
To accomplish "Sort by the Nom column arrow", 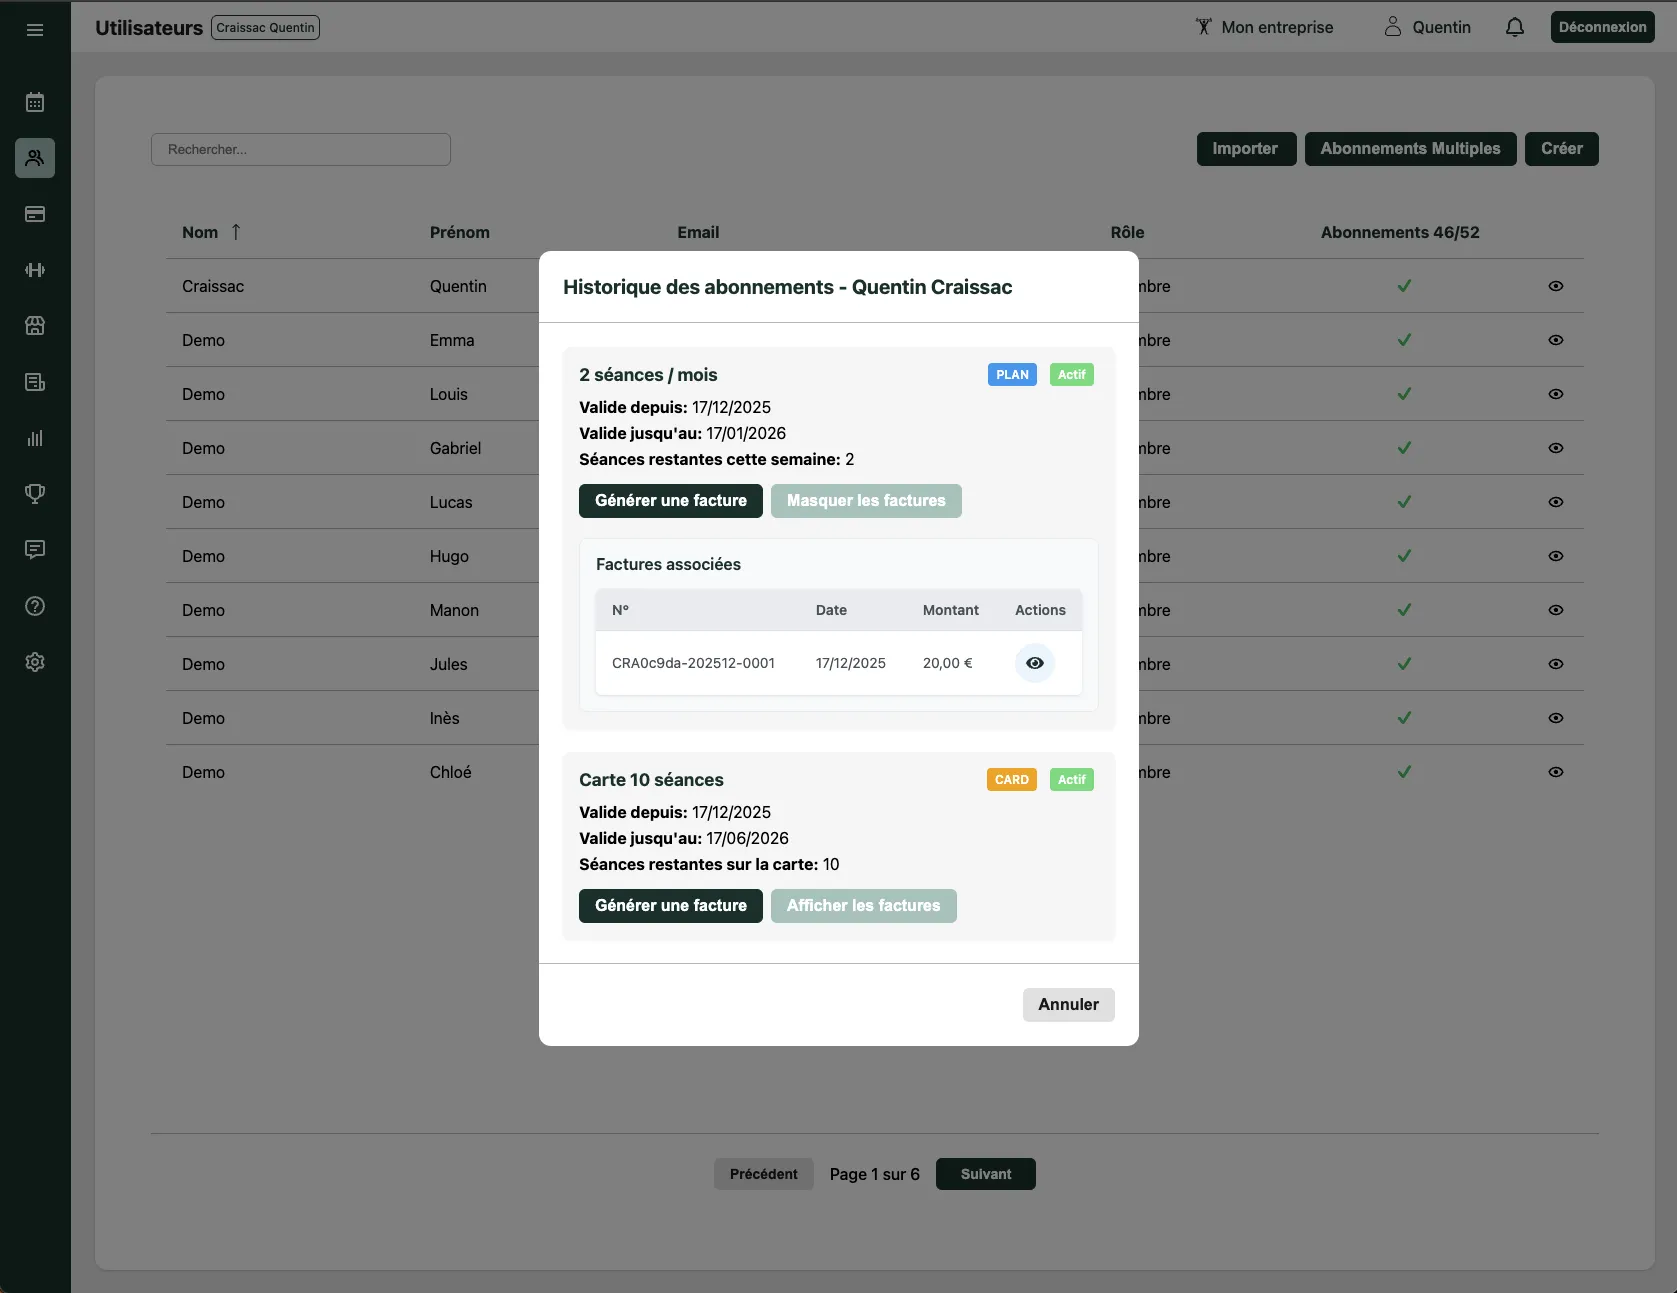I will point(236,232).
